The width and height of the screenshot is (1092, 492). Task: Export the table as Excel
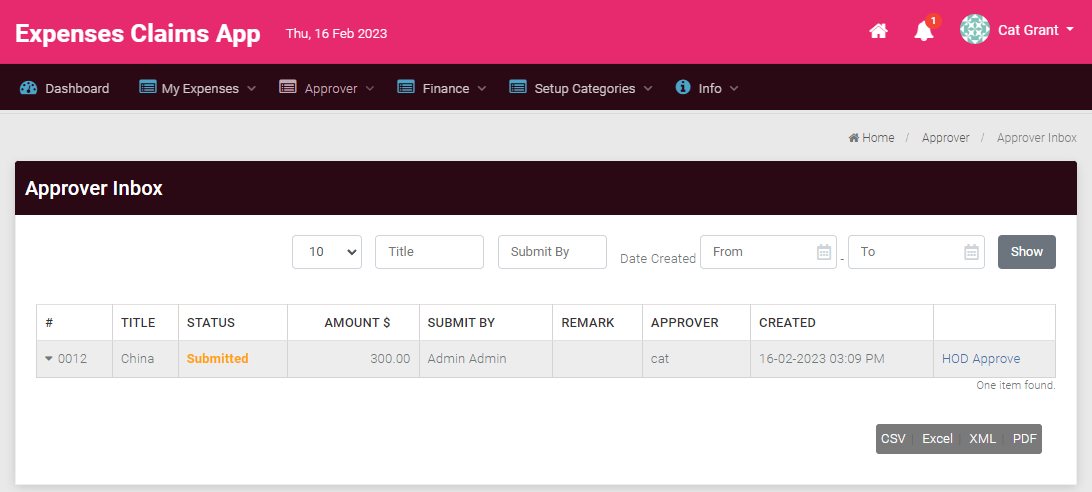[937, 439]
